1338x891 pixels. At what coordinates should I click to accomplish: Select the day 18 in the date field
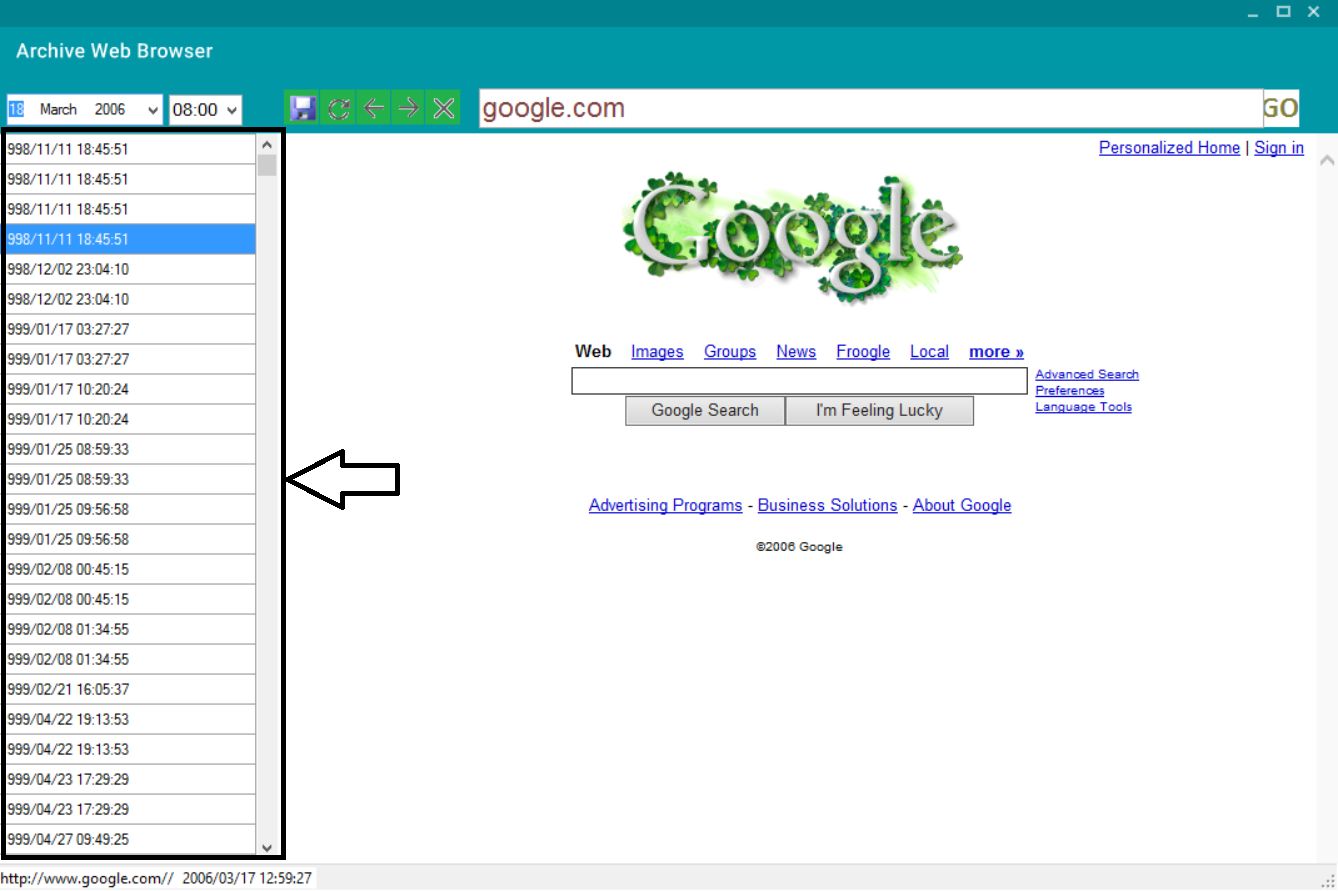(x=16, y=109)
